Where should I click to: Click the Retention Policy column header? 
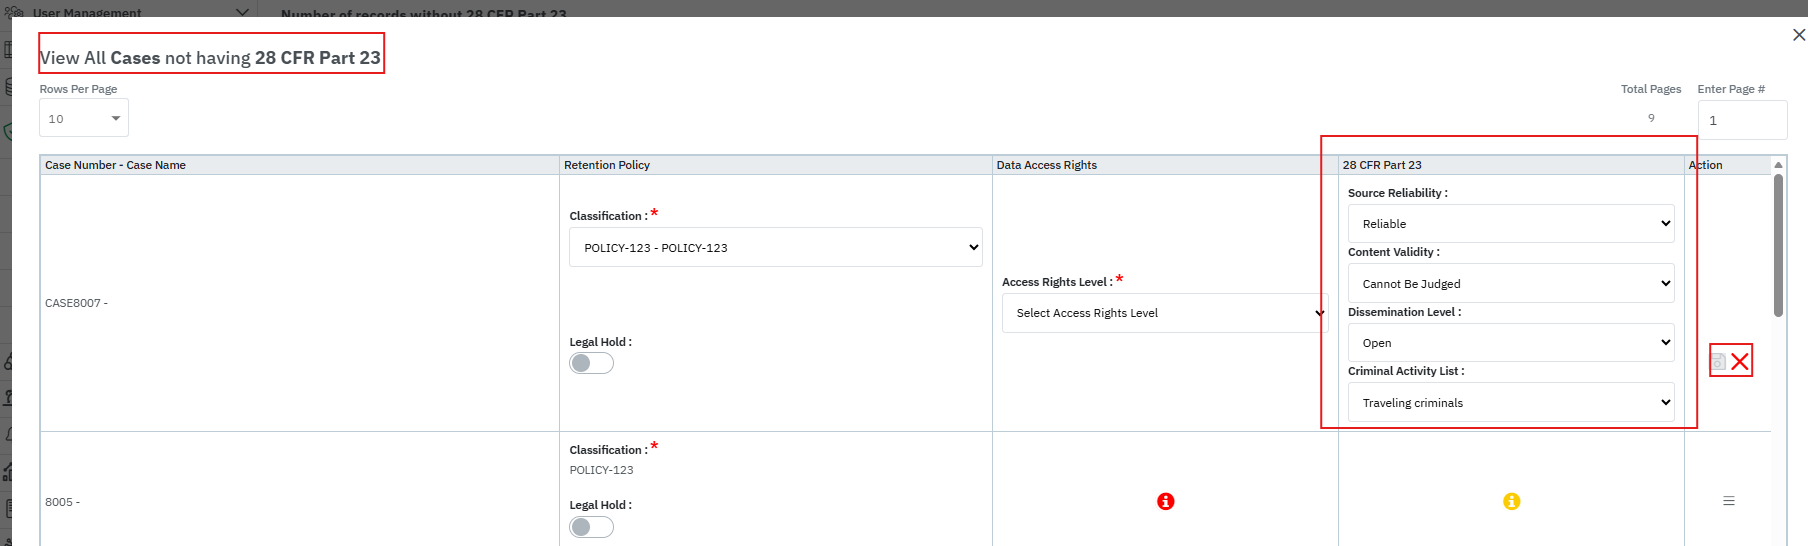pyautogui.click(x=607, y=165)
